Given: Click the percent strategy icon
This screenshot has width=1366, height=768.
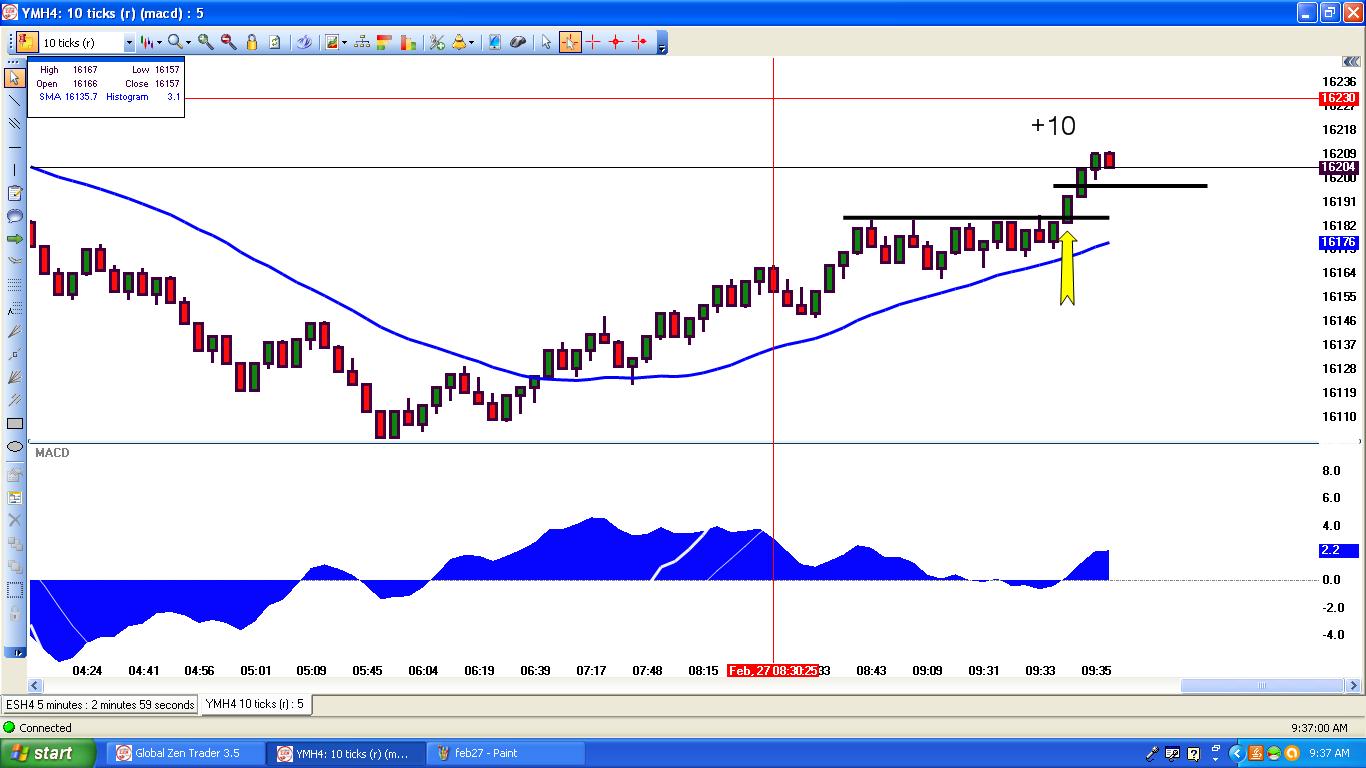Looking at the screenshot, I should click(436, 42).
